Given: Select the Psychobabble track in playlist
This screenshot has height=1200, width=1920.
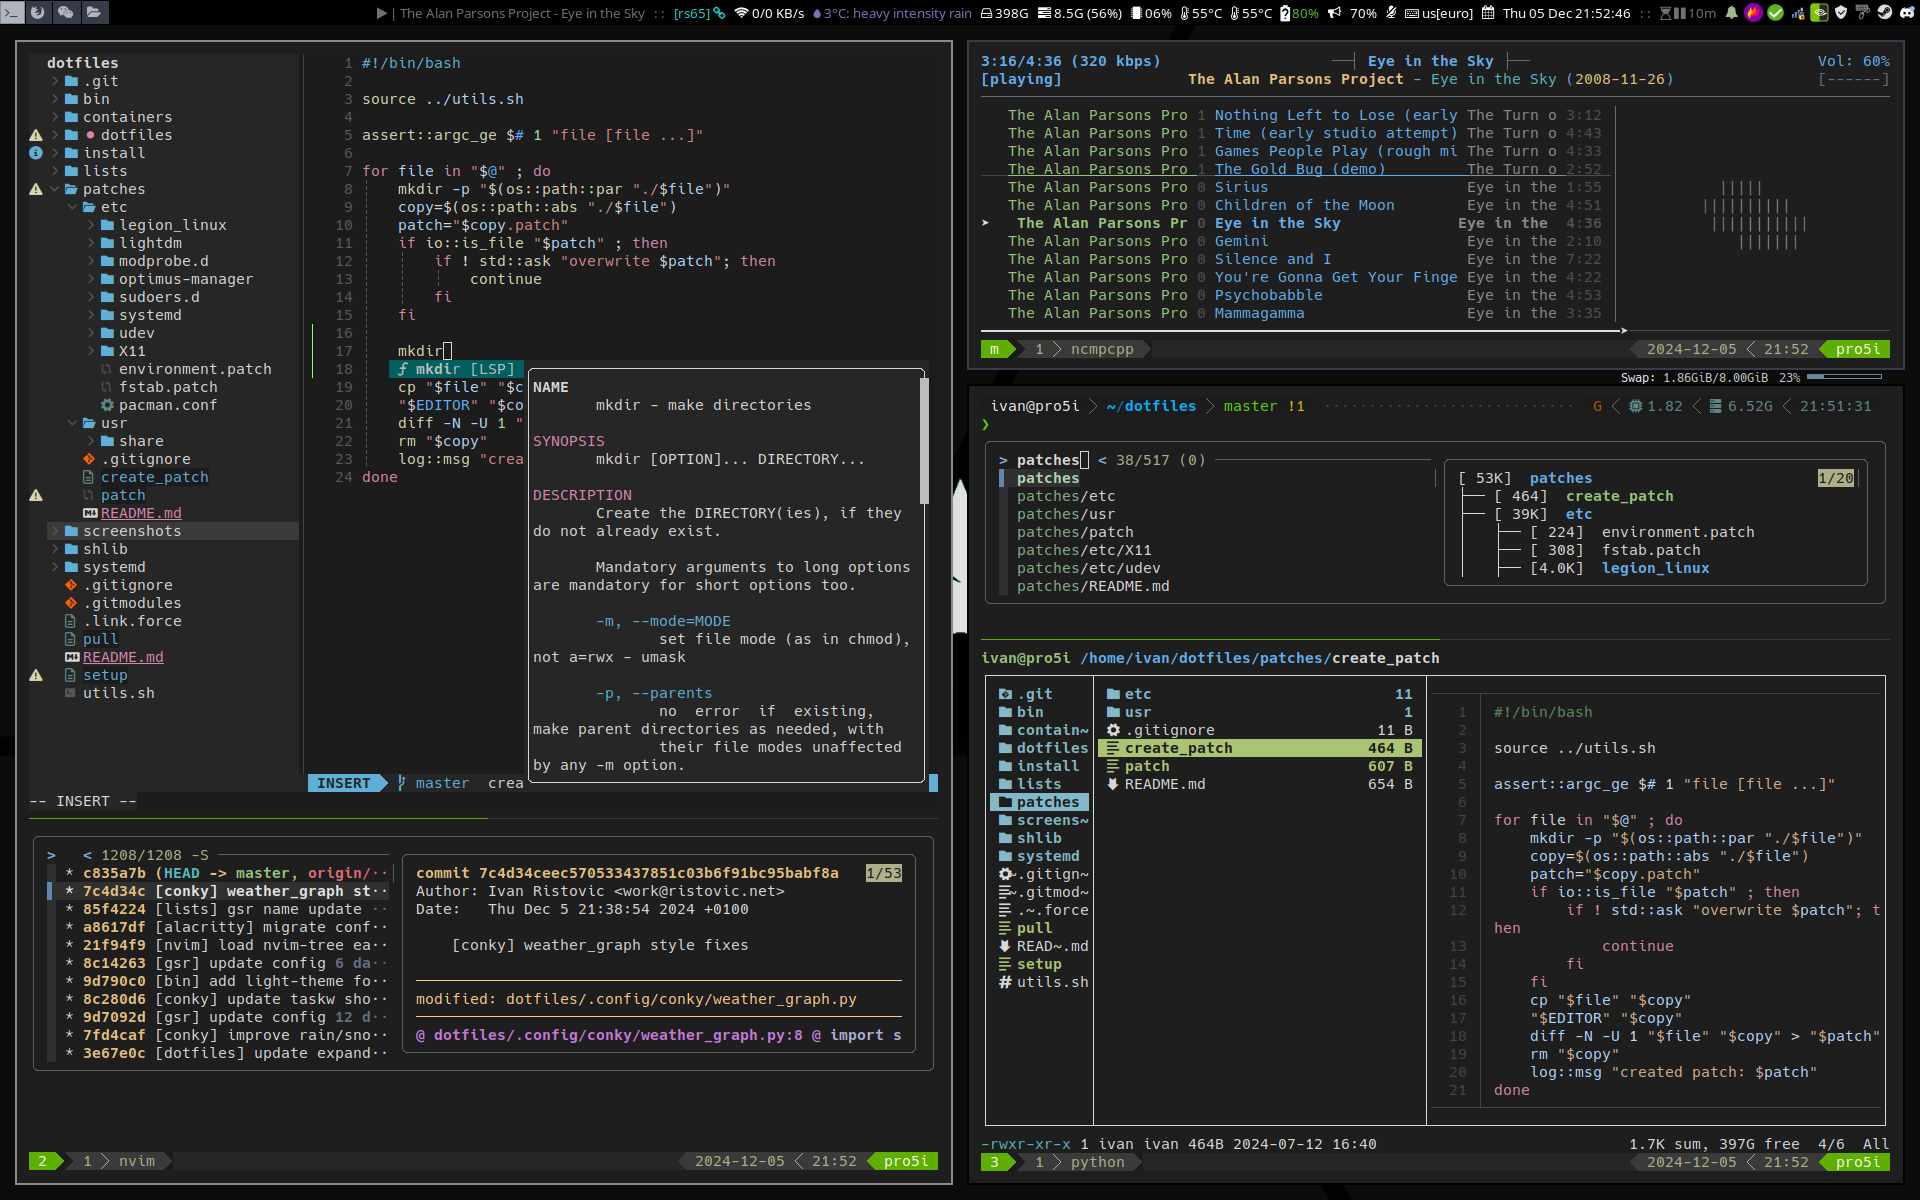Looking at the screenshot, I should click(x=1268, y=295).
